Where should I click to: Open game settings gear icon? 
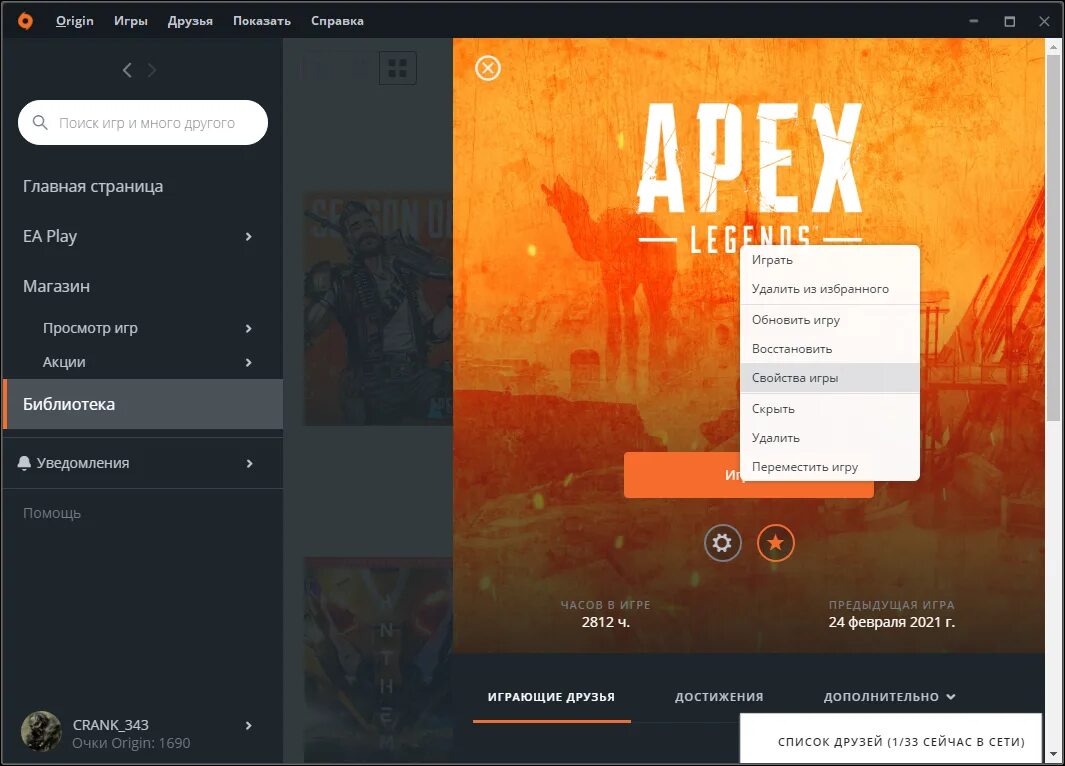coord(722,543)
